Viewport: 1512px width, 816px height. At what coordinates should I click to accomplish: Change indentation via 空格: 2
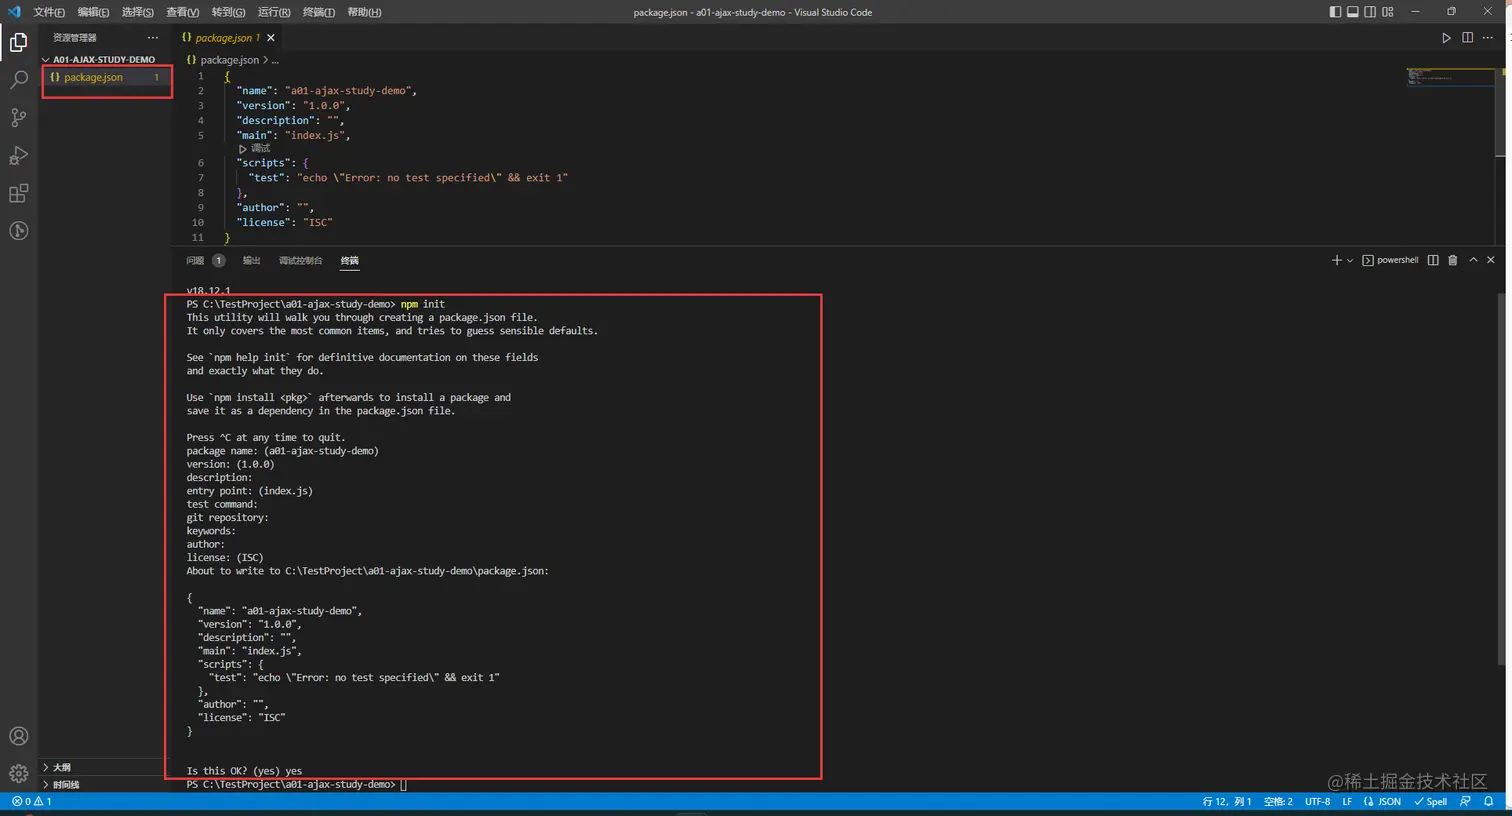[x=1278, y=801]
